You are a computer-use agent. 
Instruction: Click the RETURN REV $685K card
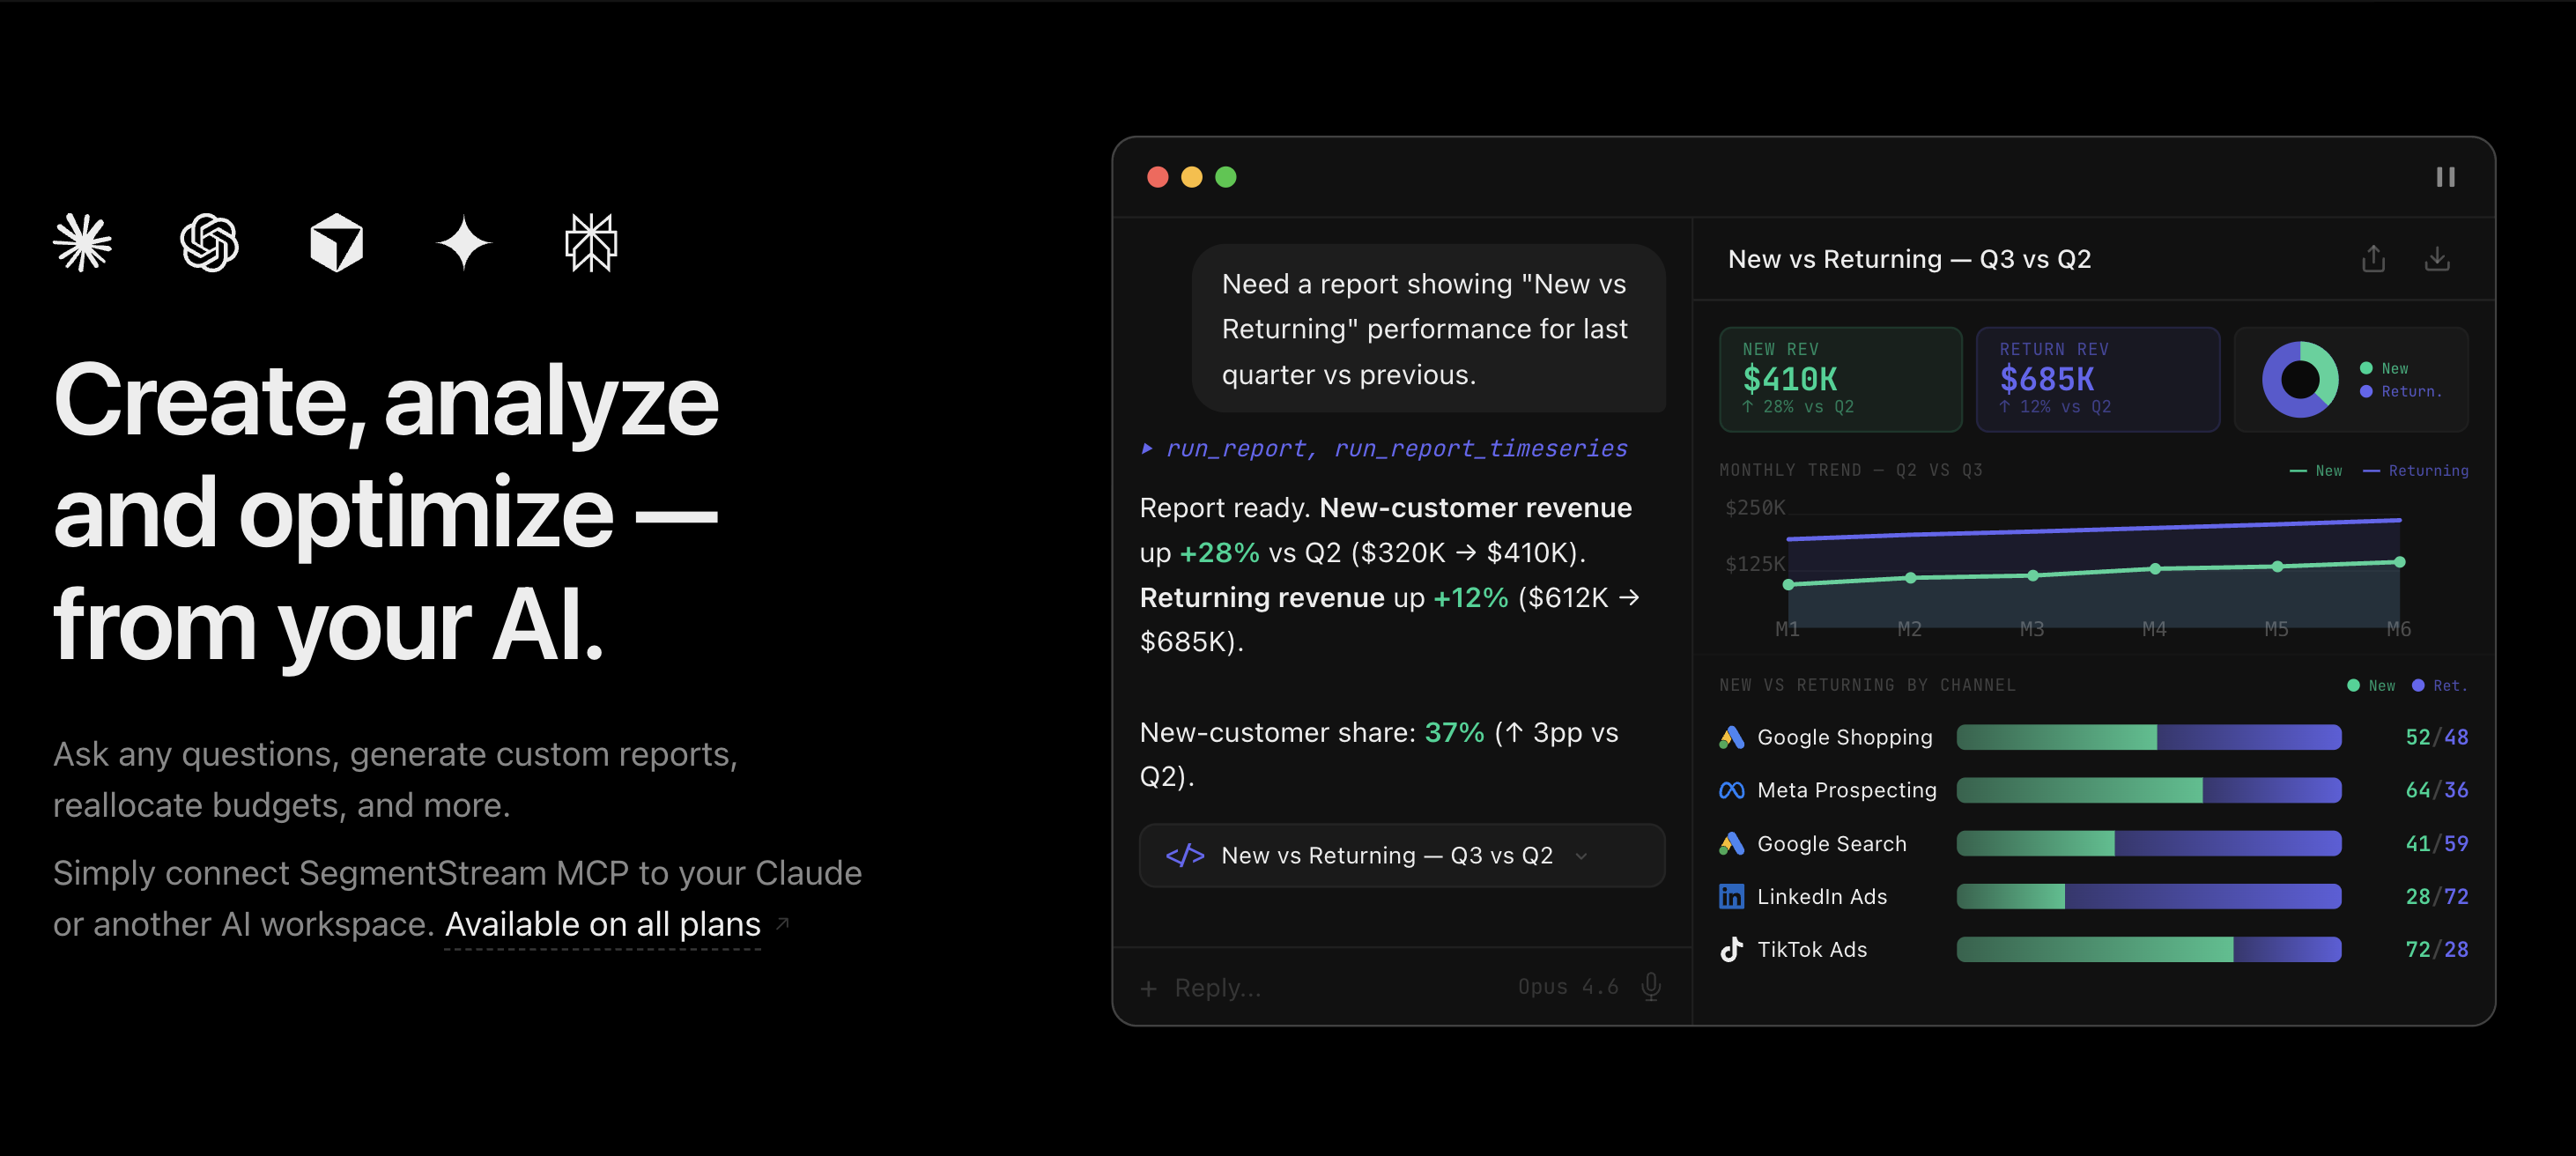pyautogui.click(x=2097, y=379)
